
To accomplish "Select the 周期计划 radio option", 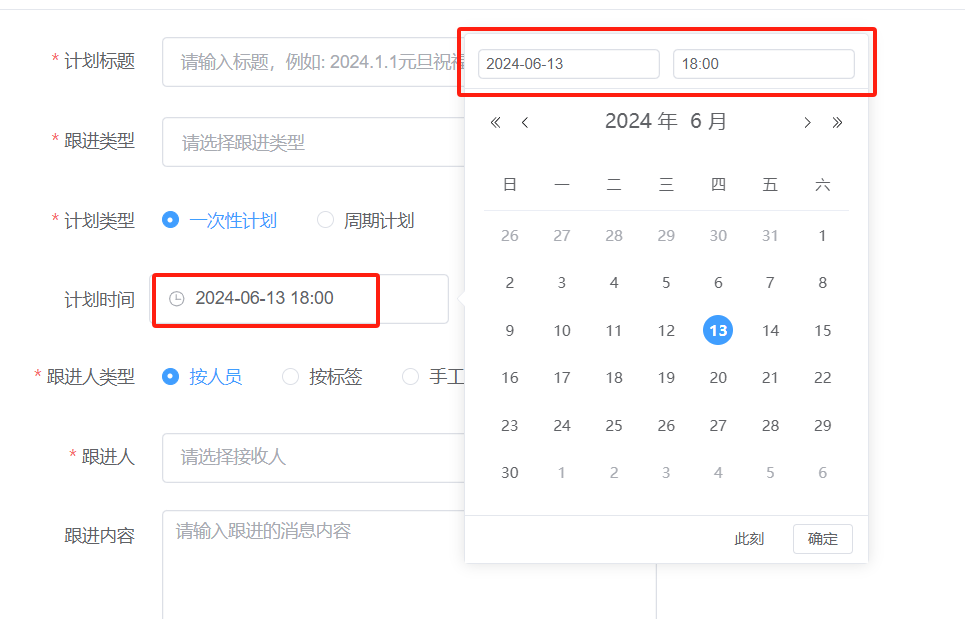I will [325, 220].
